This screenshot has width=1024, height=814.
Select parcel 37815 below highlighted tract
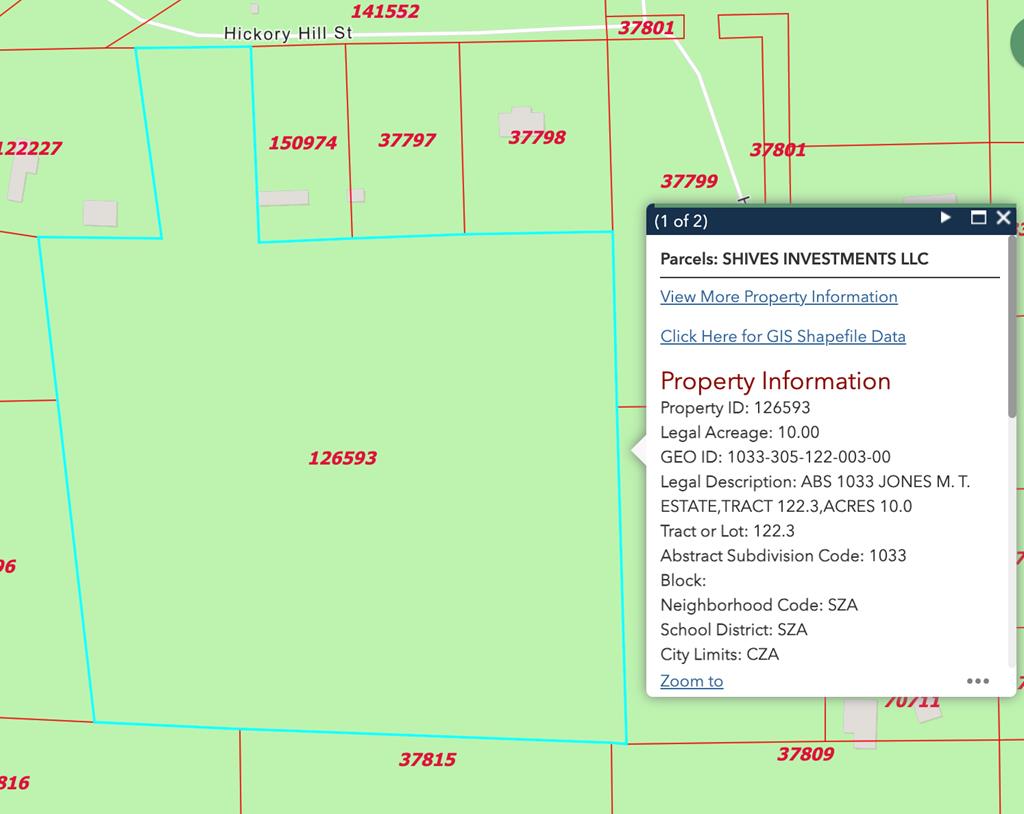click(x=427, y=759)
